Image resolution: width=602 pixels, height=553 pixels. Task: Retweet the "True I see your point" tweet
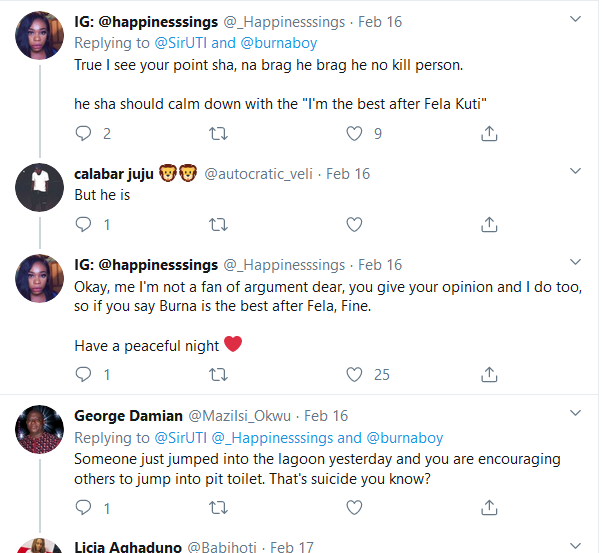217,133
